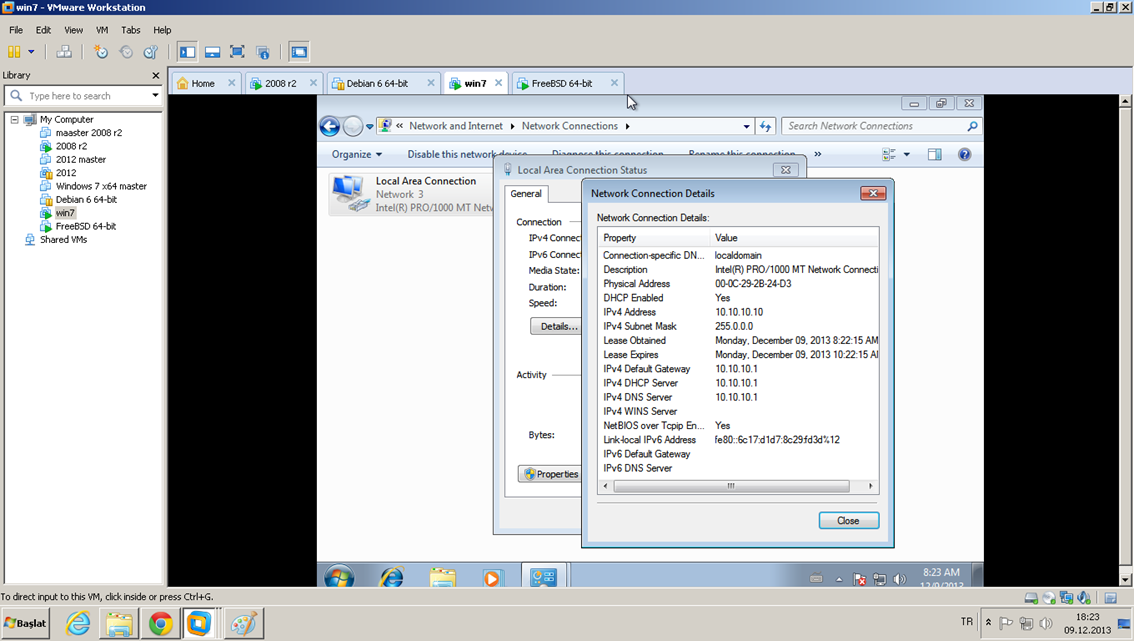This screenshot has width=1134, height=641.
Task: Open the snapshot manager icon
Action: (151, 52)
